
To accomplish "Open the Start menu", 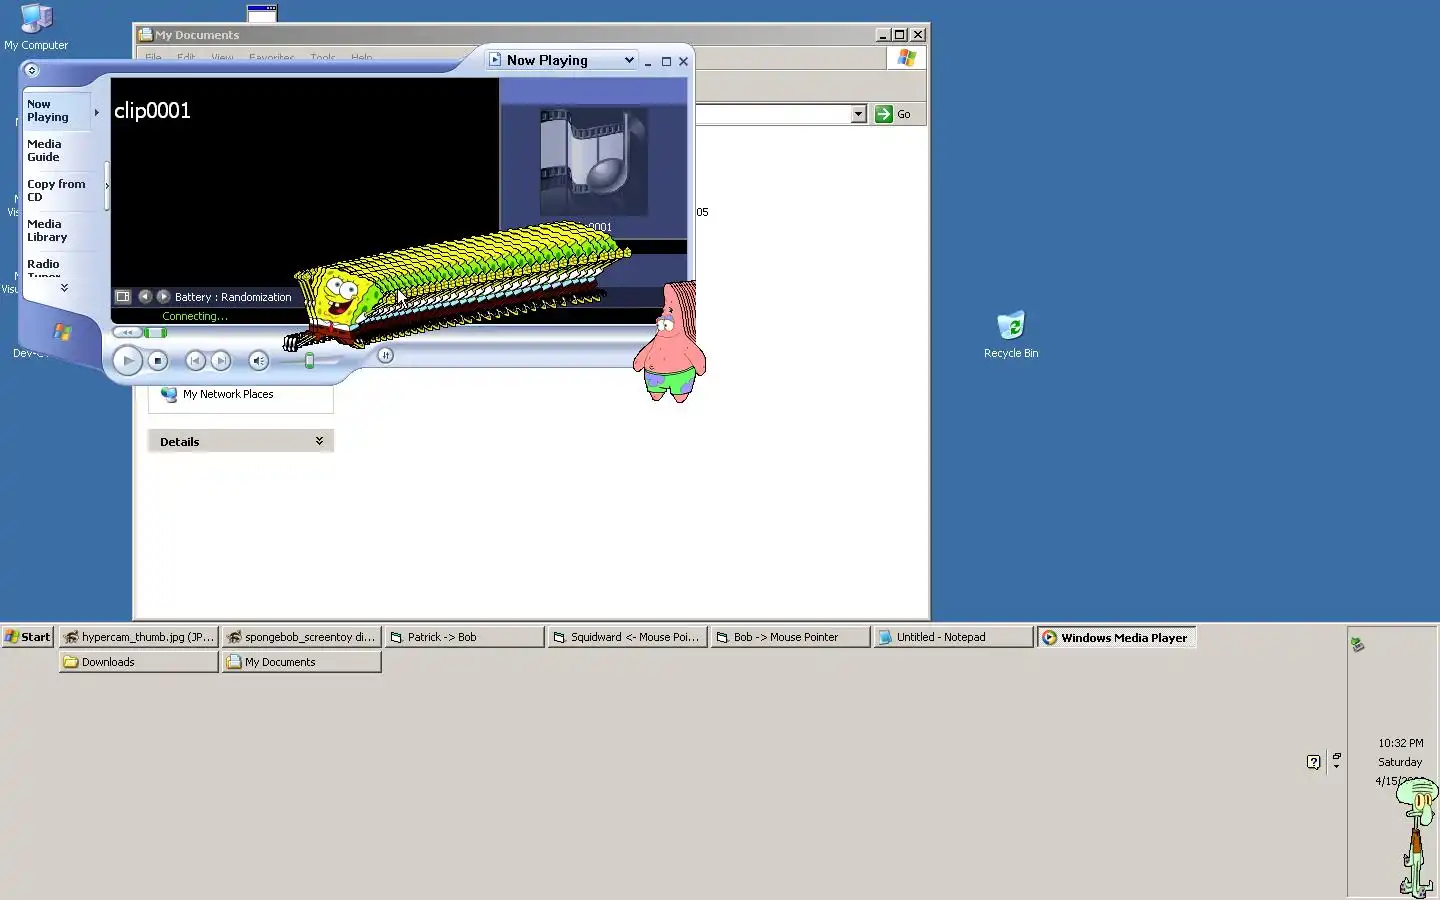I will tap(27, 637).
